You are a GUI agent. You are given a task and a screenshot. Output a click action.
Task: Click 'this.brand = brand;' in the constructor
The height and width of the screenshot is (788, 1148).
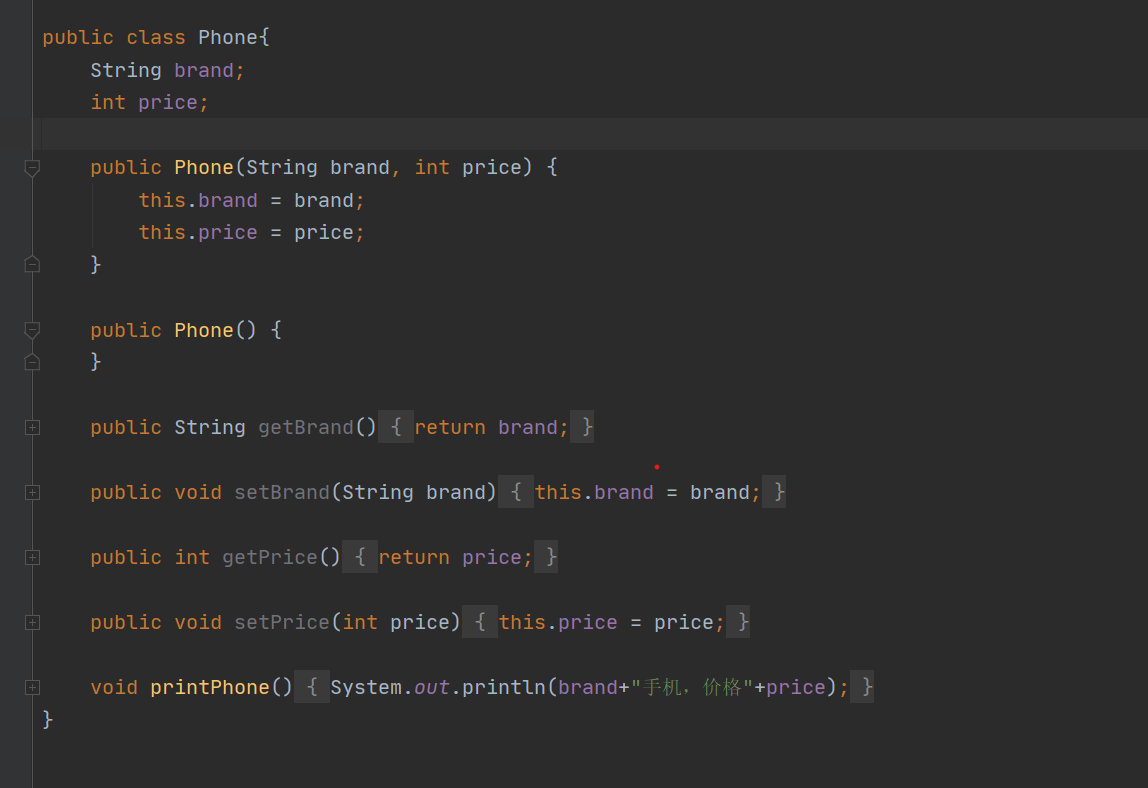(x=251, y=200)
